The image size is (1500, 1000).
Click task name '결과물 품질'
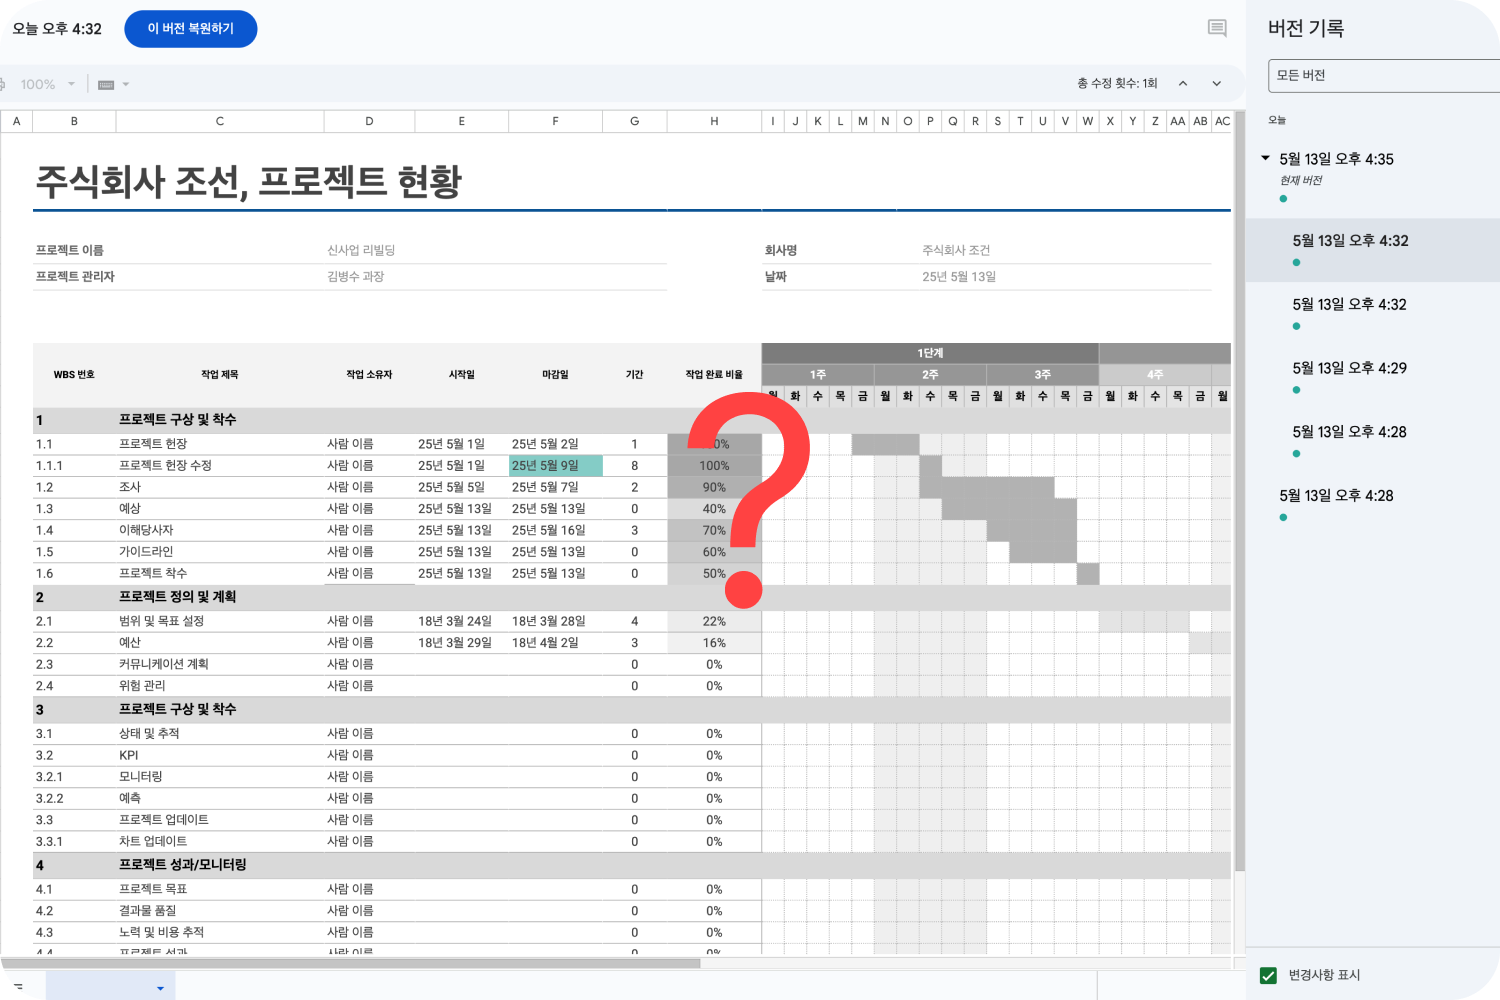click(148, 911)
